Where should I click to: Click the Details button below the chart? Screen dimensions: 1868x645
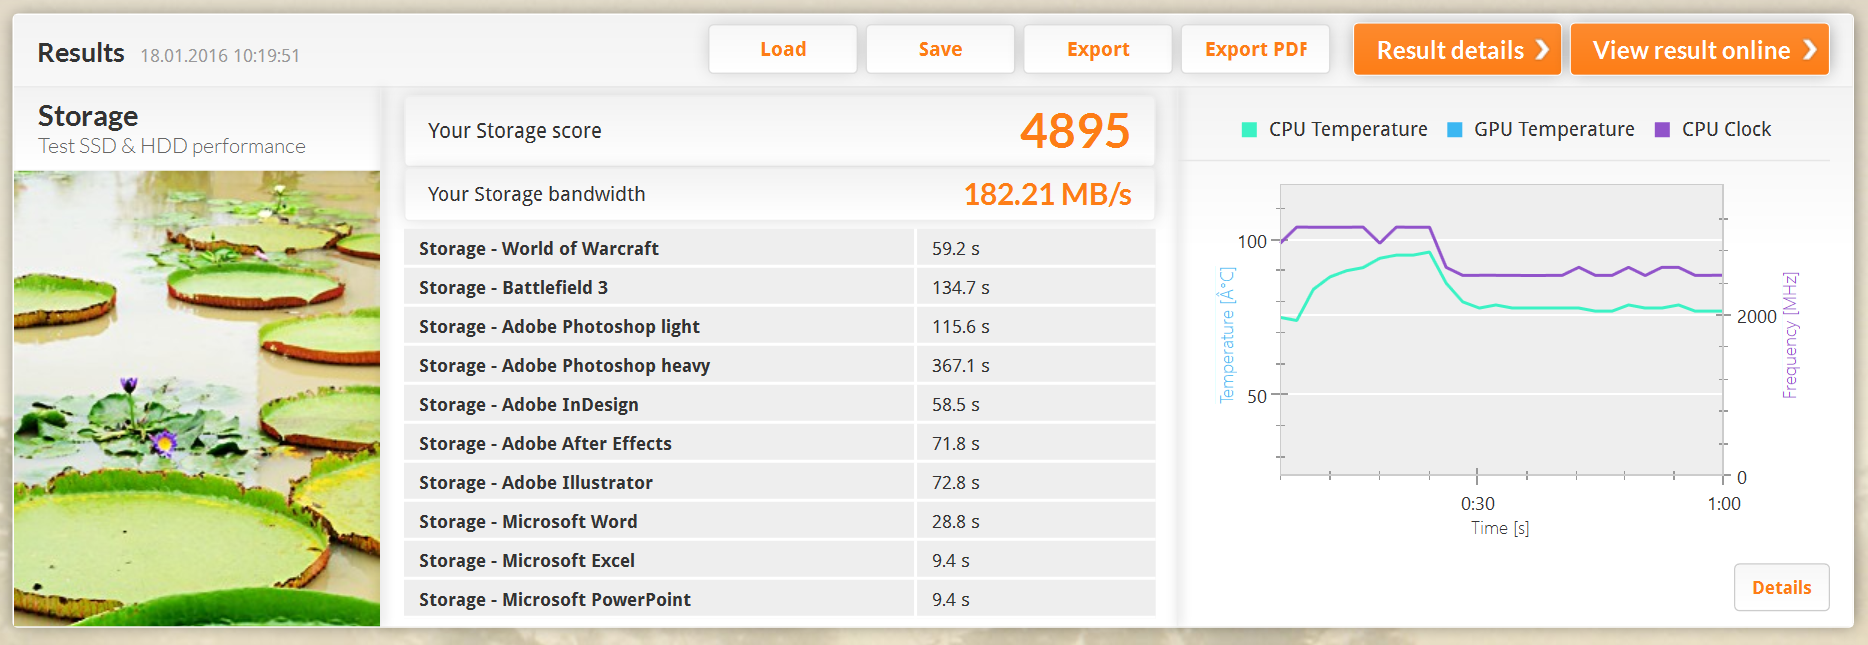coord(1781,587)
